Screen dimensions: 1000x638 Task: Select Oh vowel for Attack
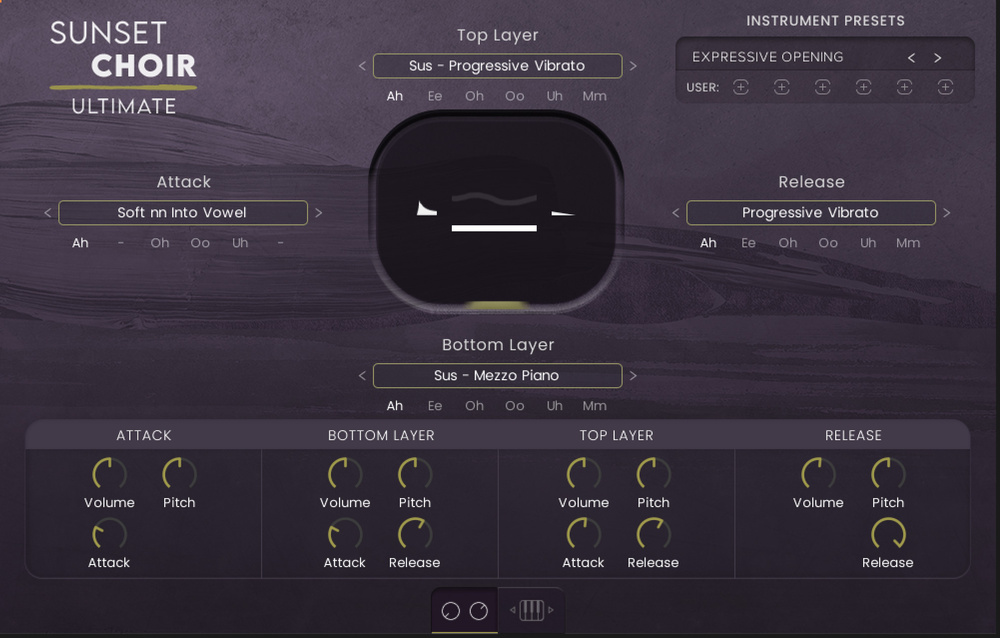click(160, 243)
